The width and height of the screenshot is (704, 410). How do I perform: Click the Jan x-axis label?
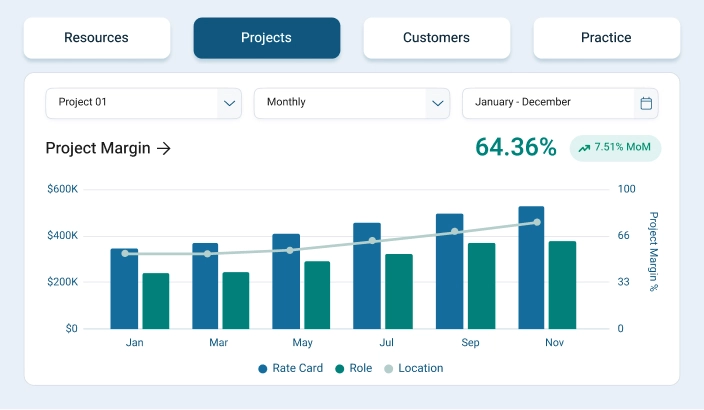tap(135, 343)
